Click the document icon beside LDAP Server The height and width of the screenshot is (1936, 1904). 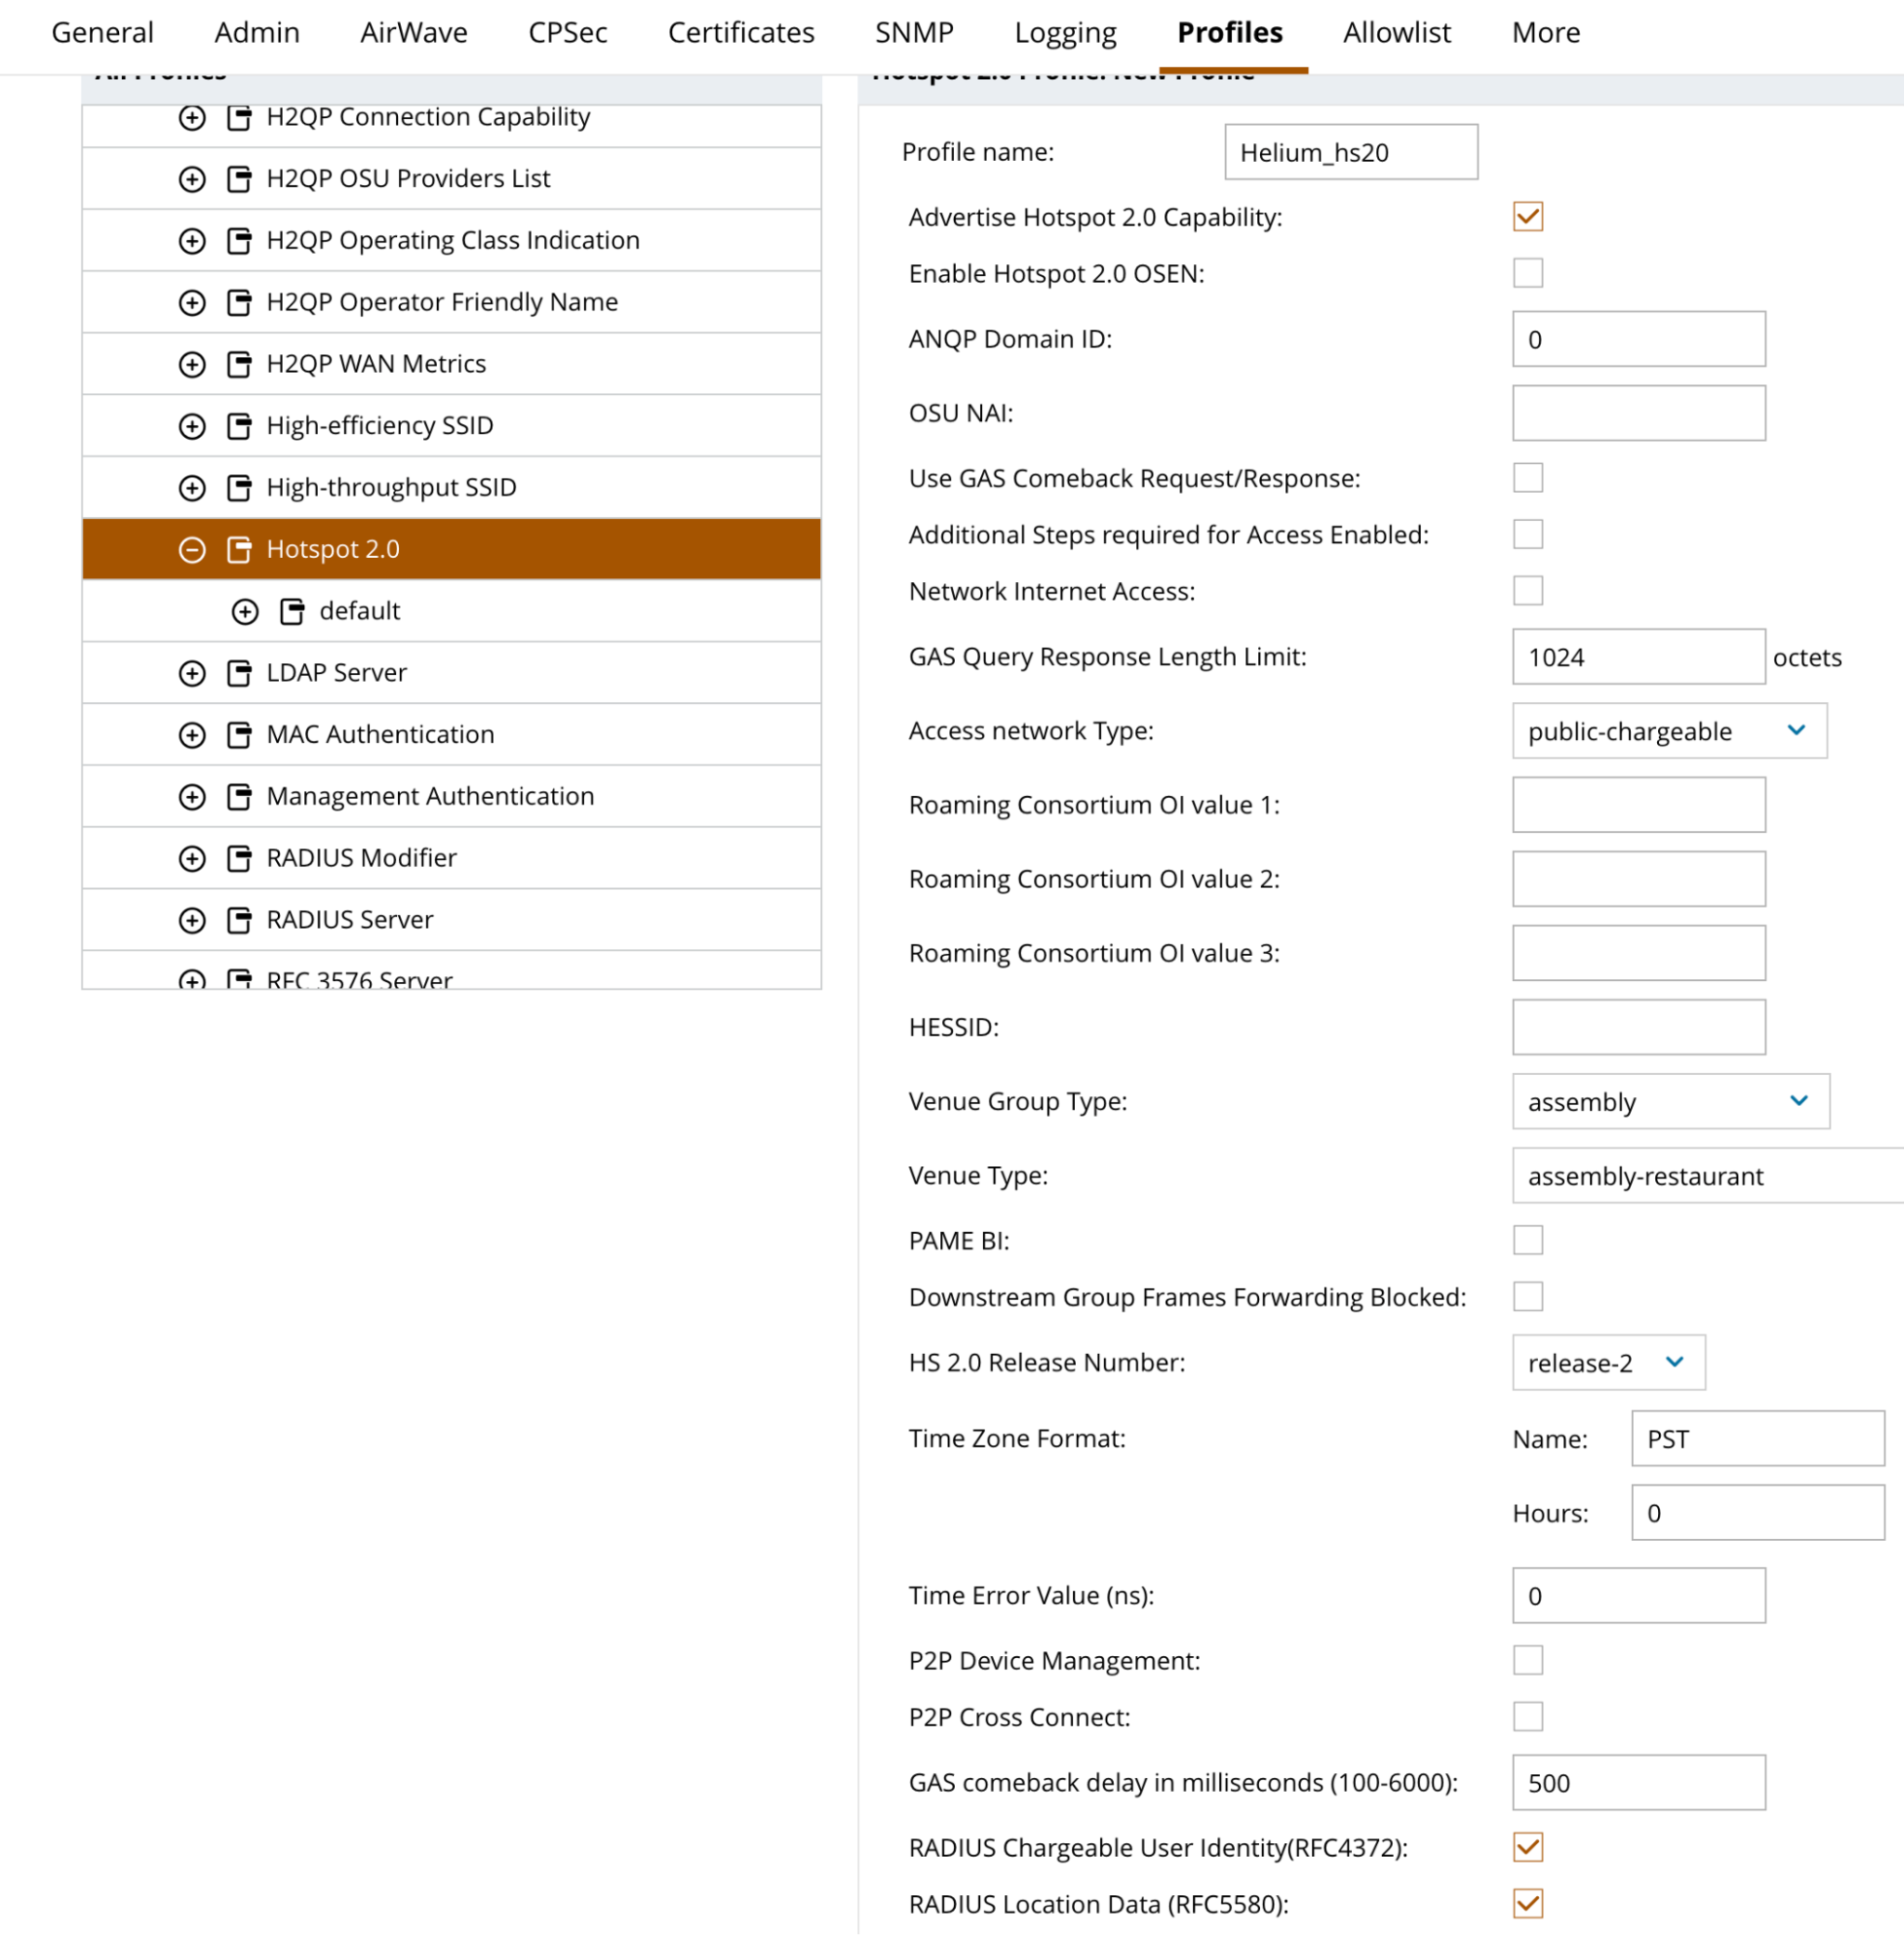tap(239, 673)
